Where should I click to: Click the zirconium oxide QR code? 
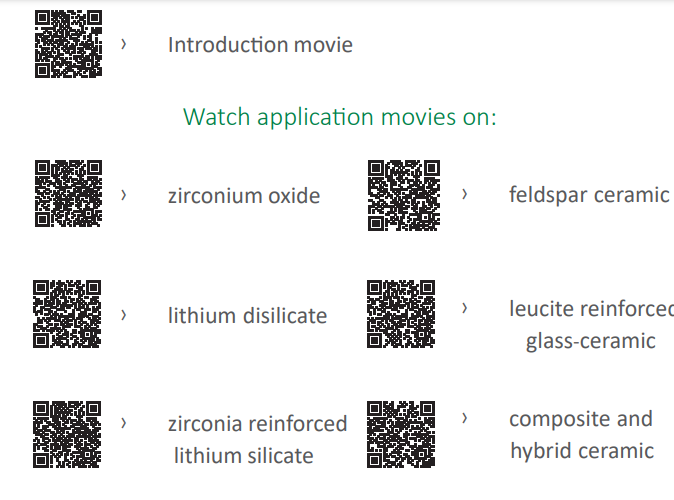pos(69,194)
